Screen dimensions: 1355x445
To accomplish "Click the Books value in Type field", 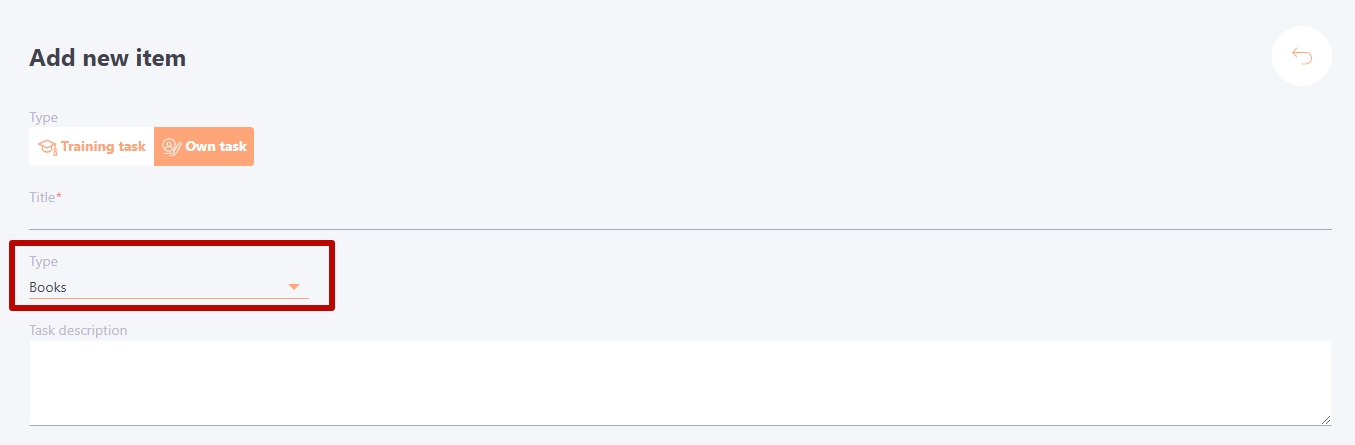I will (x=48, y=287).
